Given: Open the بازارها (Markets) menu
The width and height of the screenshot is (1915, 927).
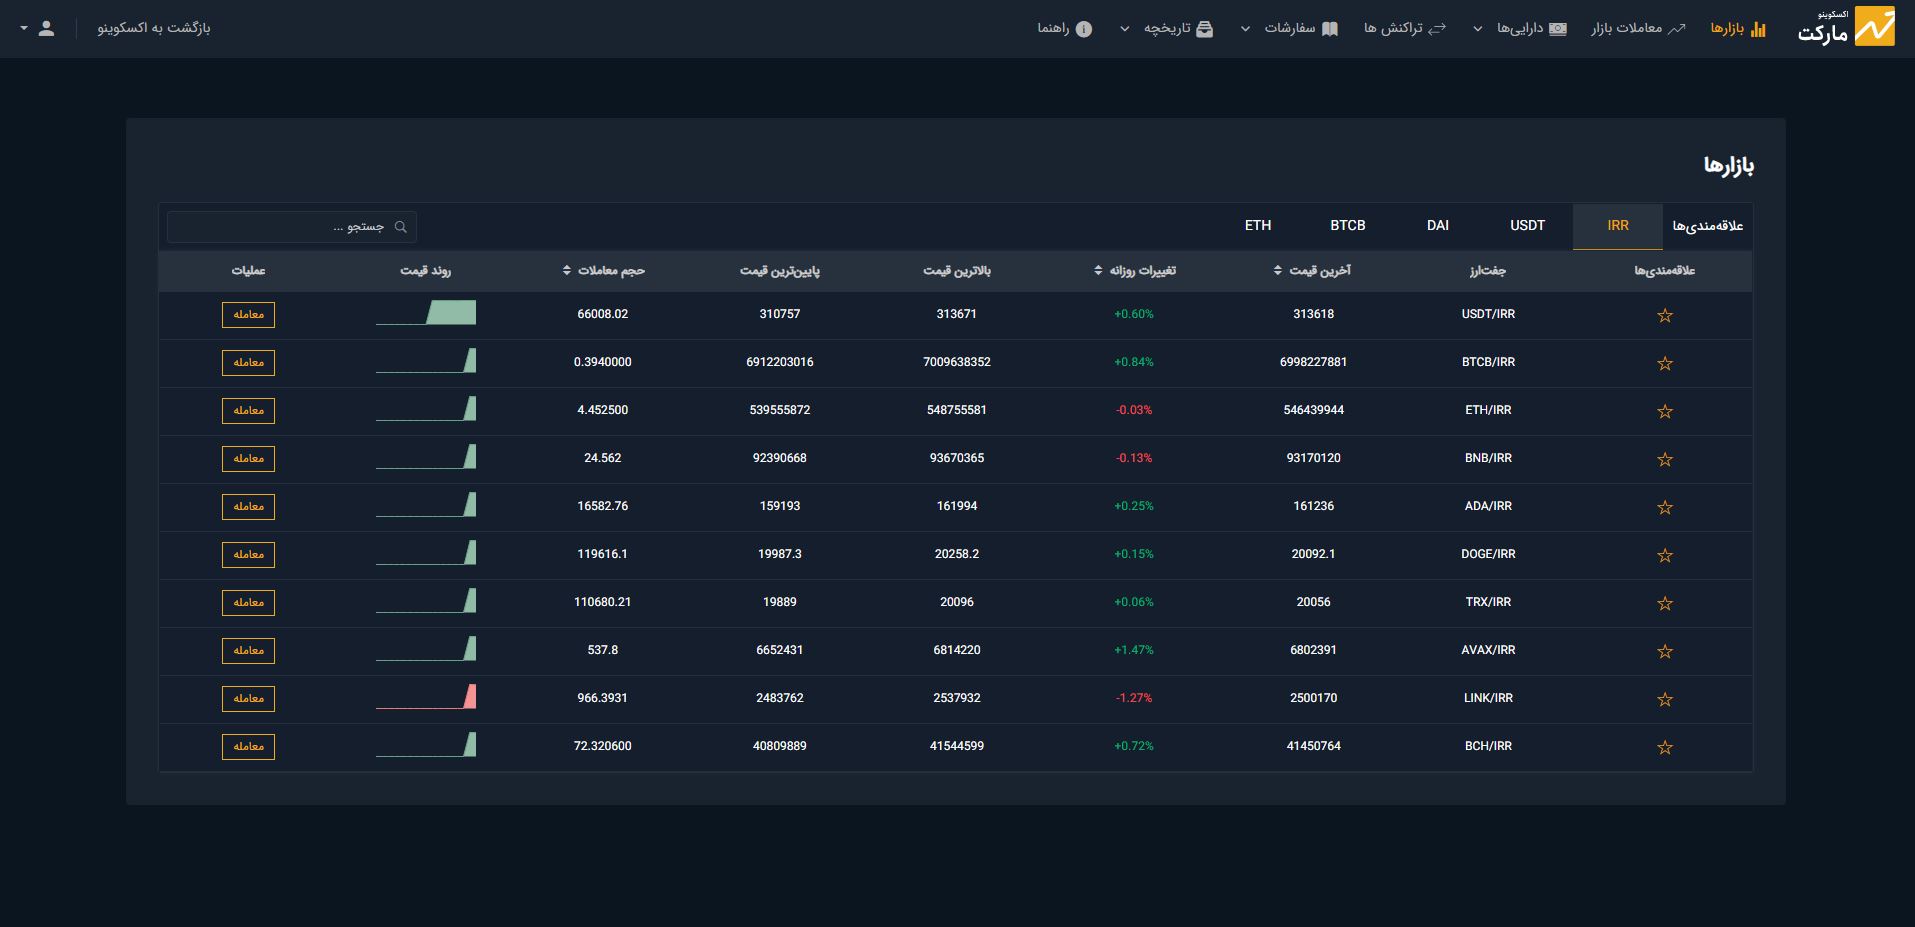Looking at the screenshot, I should point(1737,28).
